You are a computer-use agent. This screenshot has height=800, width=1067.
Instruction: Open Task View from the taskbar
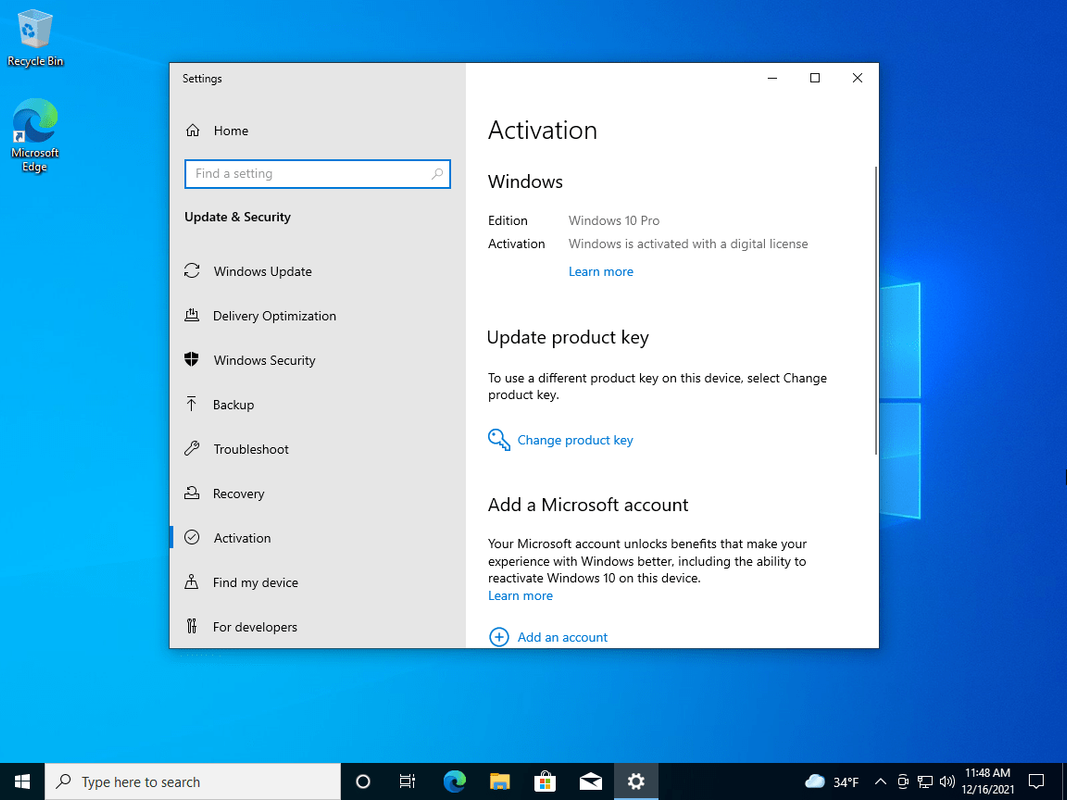tap(407, 782)
